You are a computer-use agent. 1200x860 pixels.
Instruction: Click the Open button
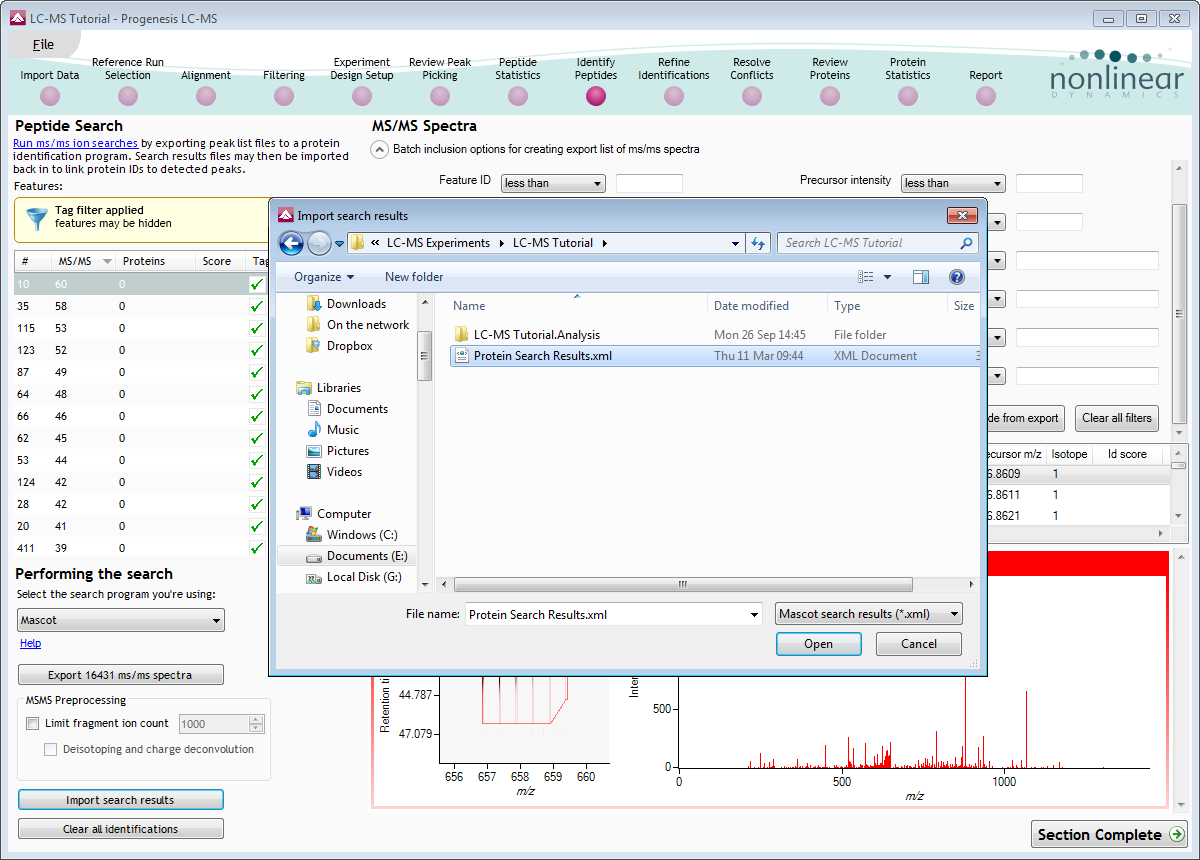click(818, 644)
